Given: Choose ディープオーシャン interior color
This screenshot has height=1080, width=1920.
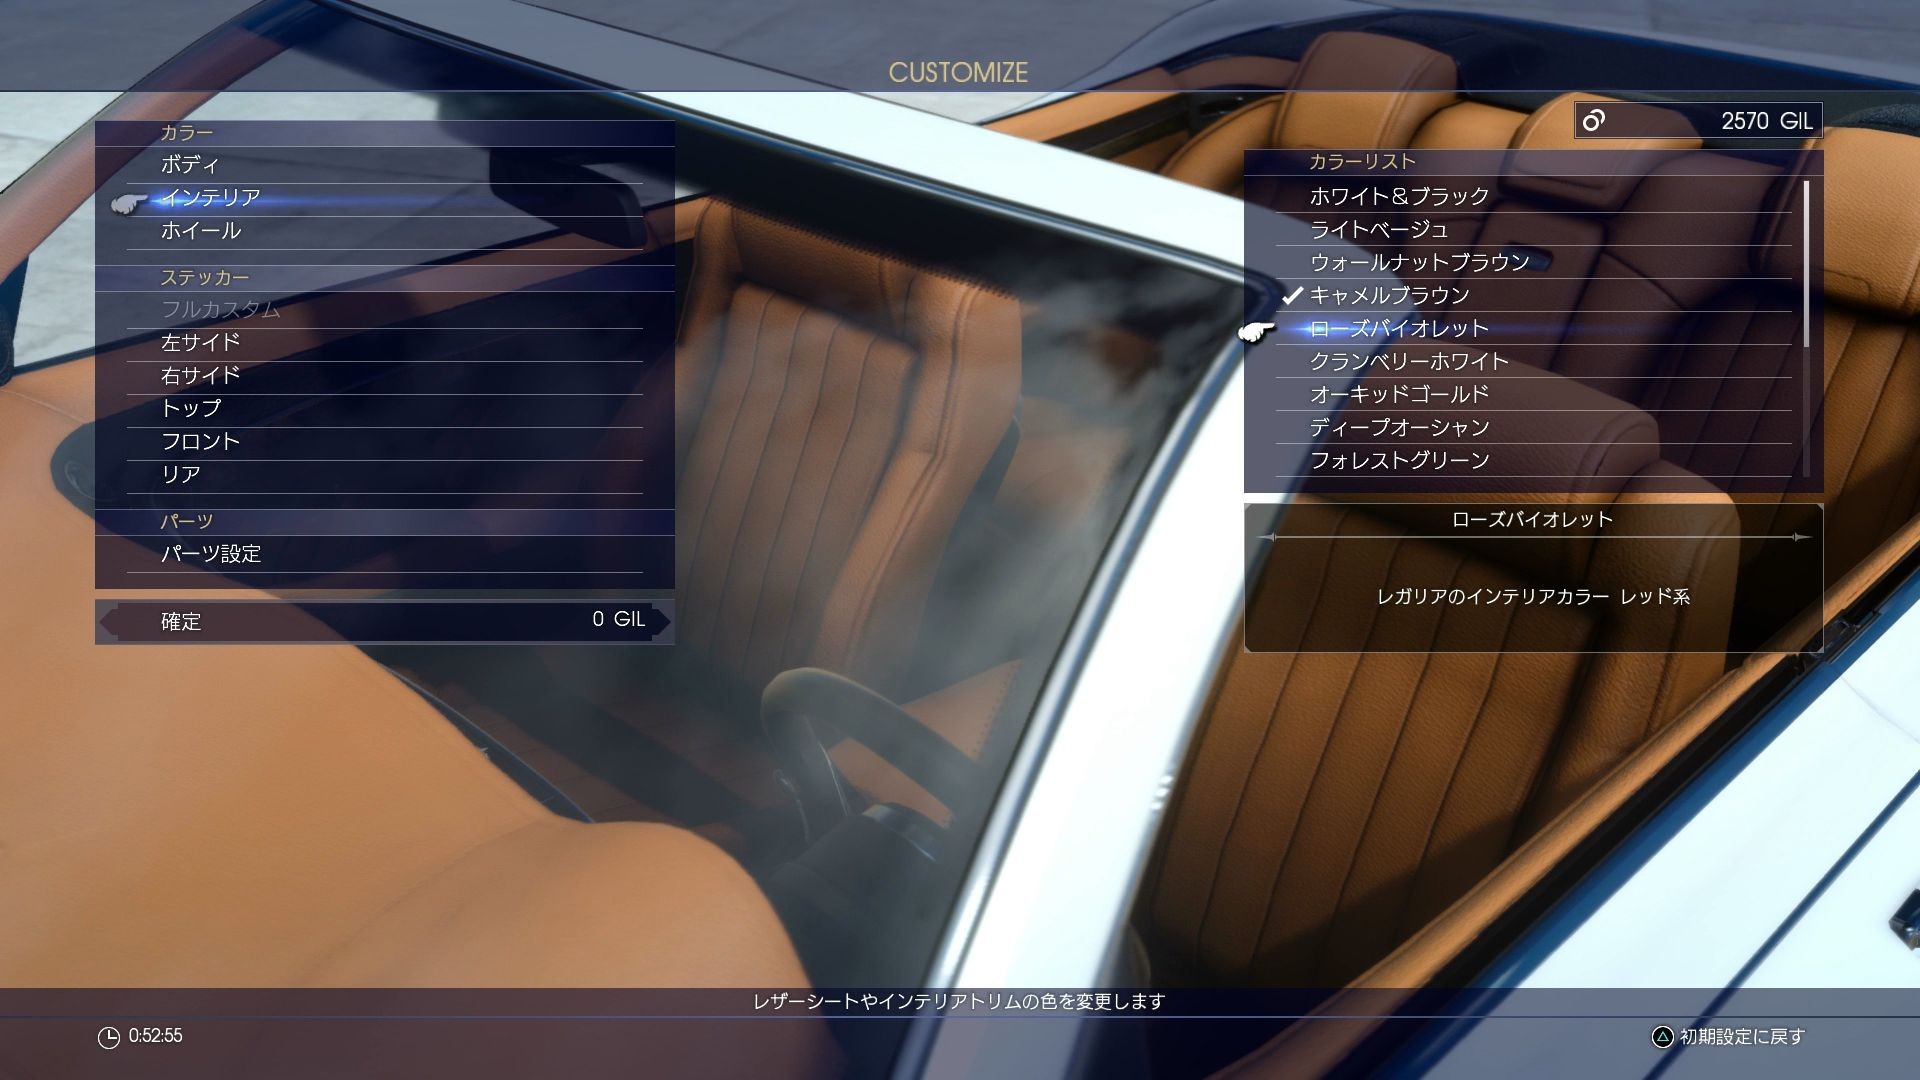Looking at the screenshot, I should click(1533, 427).
